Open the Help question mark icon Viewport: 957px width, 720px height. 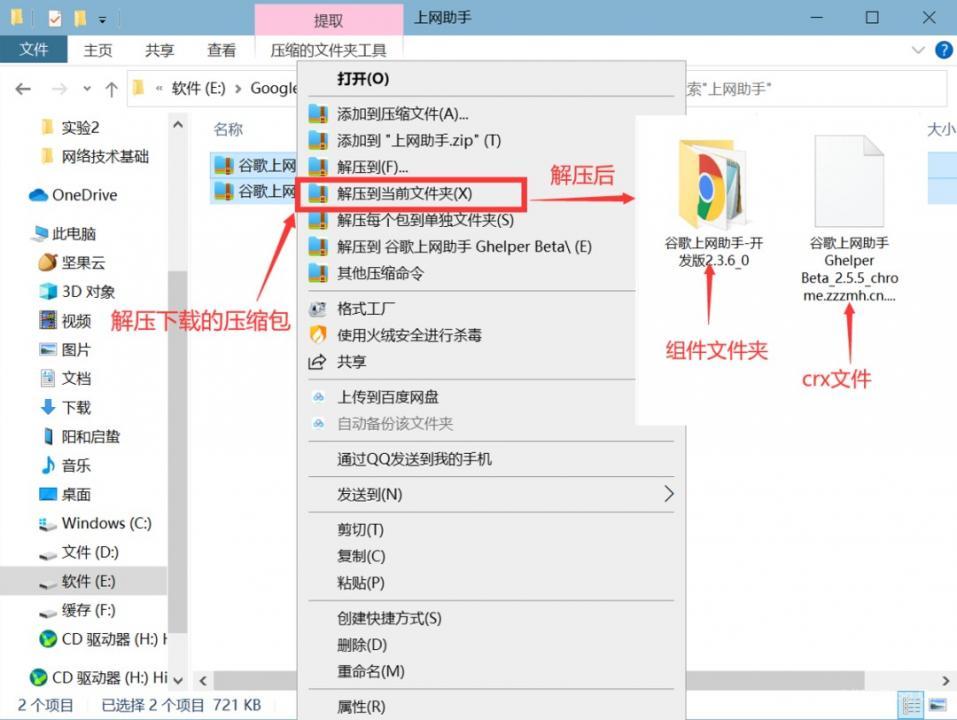click(944, 50)
